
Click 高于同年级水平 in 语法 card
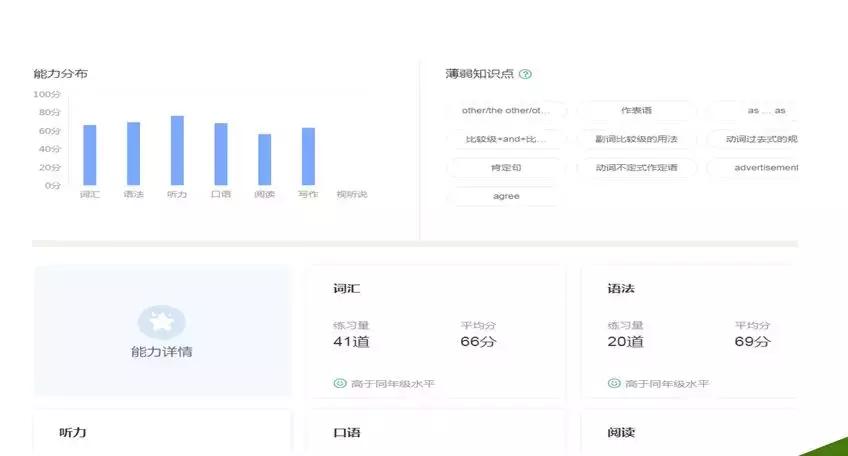coord(667,384)
